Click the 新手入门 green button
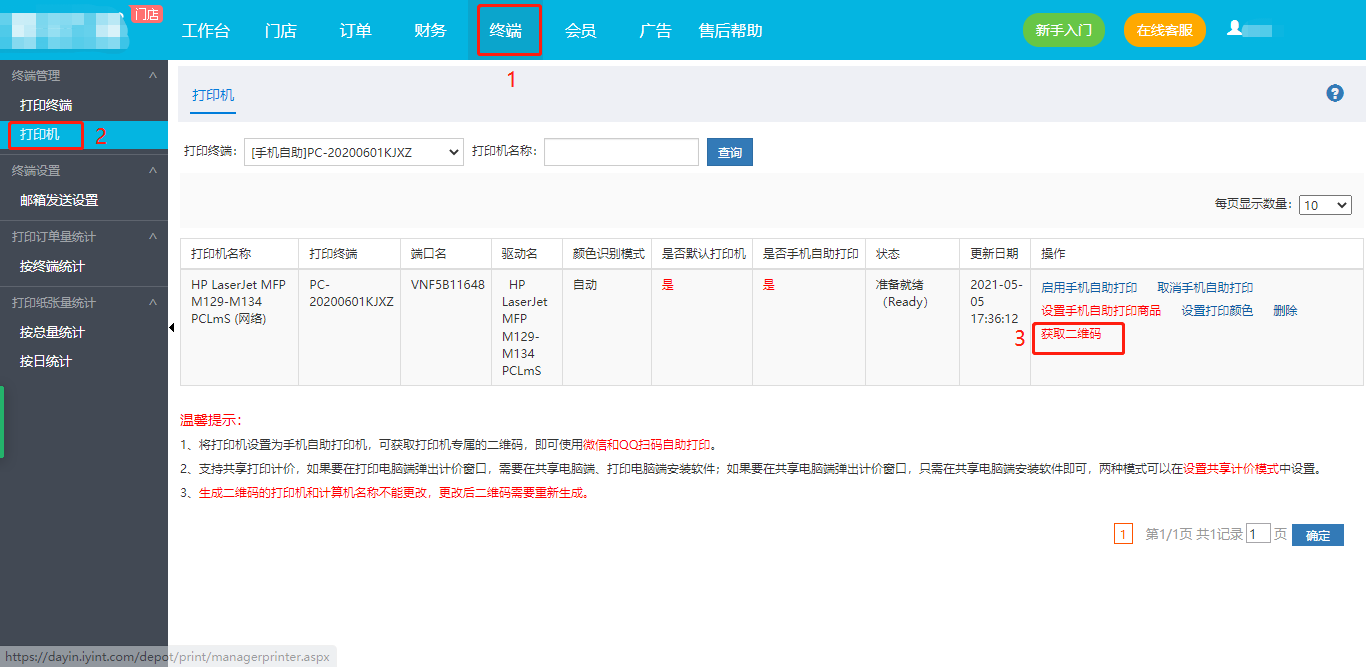The width and height of the screenshot is (1366, 667). tap(1064, 30)
